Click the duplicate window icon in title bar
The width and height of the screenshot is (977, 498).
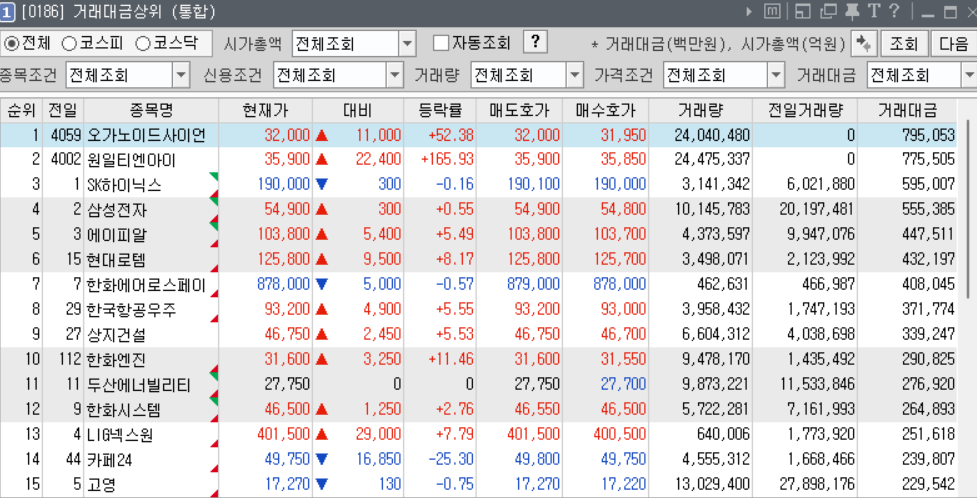click(x=828, y=11)
